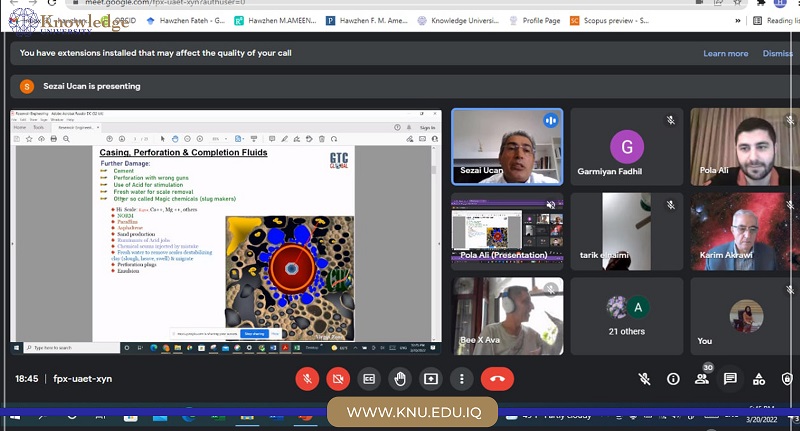This screenshot has width=800, height=431.
Task: Open the ORCID bookmark
Action: click(119, 20)
